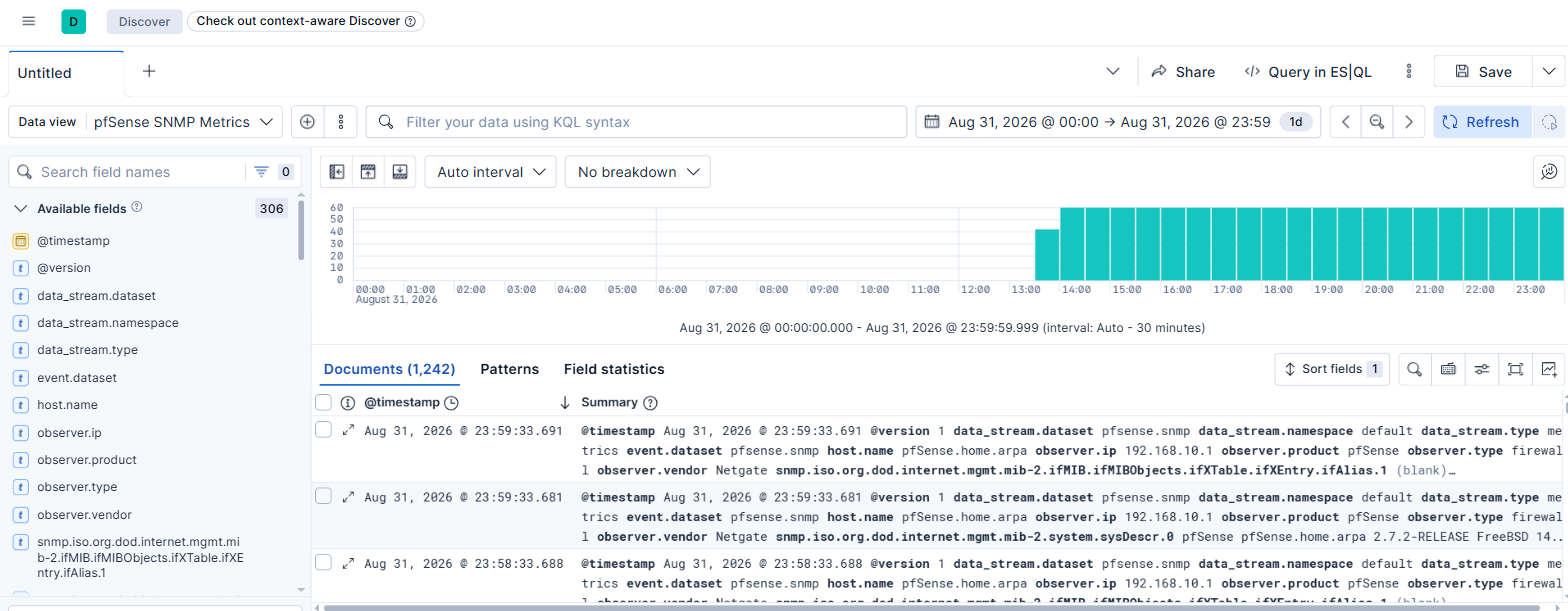The height and width of the screenshot is (611, 1568).
Task: Check the row at 23:58:33.688
Action: (323, 562)
